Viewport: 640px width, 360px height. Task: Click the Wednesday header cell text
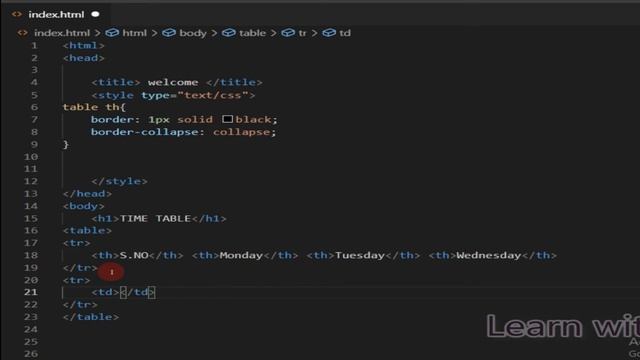click(489, 256)
